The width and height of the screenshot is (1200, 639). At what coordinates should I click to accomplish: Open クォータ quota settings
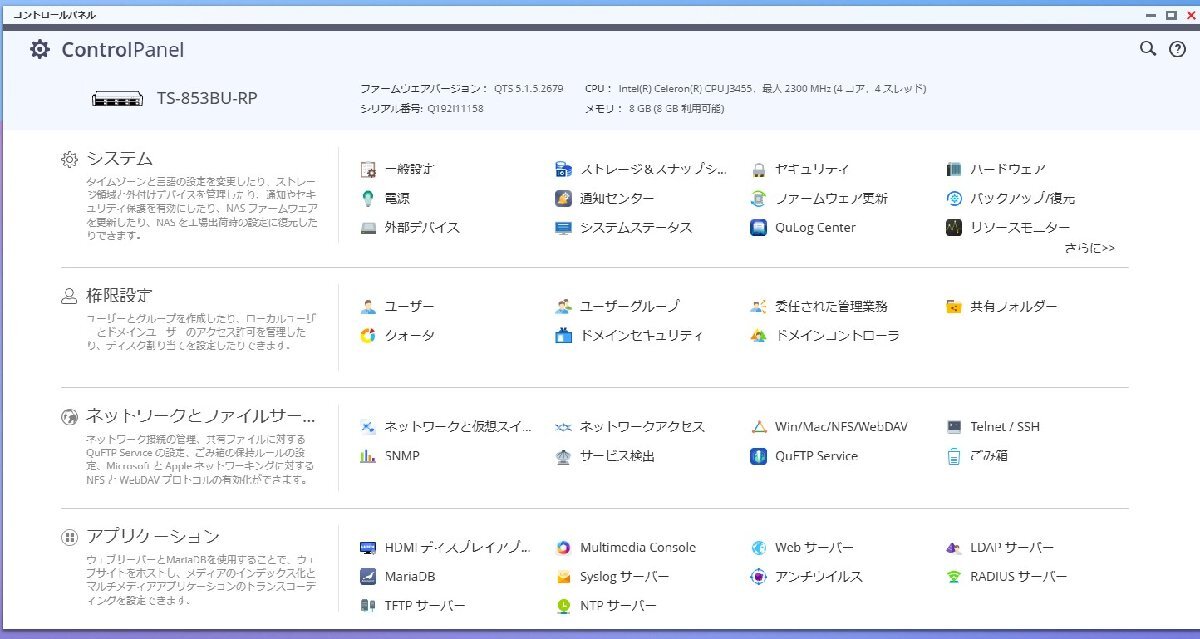pyautogui.click(x=397, y=335)
